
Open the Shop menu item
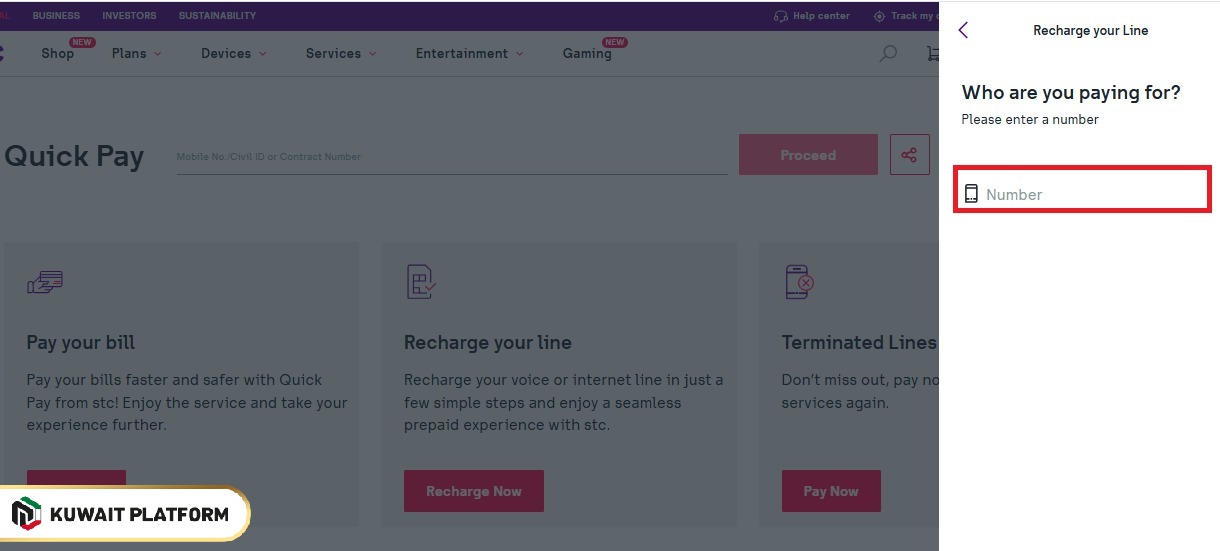[58, 54]
